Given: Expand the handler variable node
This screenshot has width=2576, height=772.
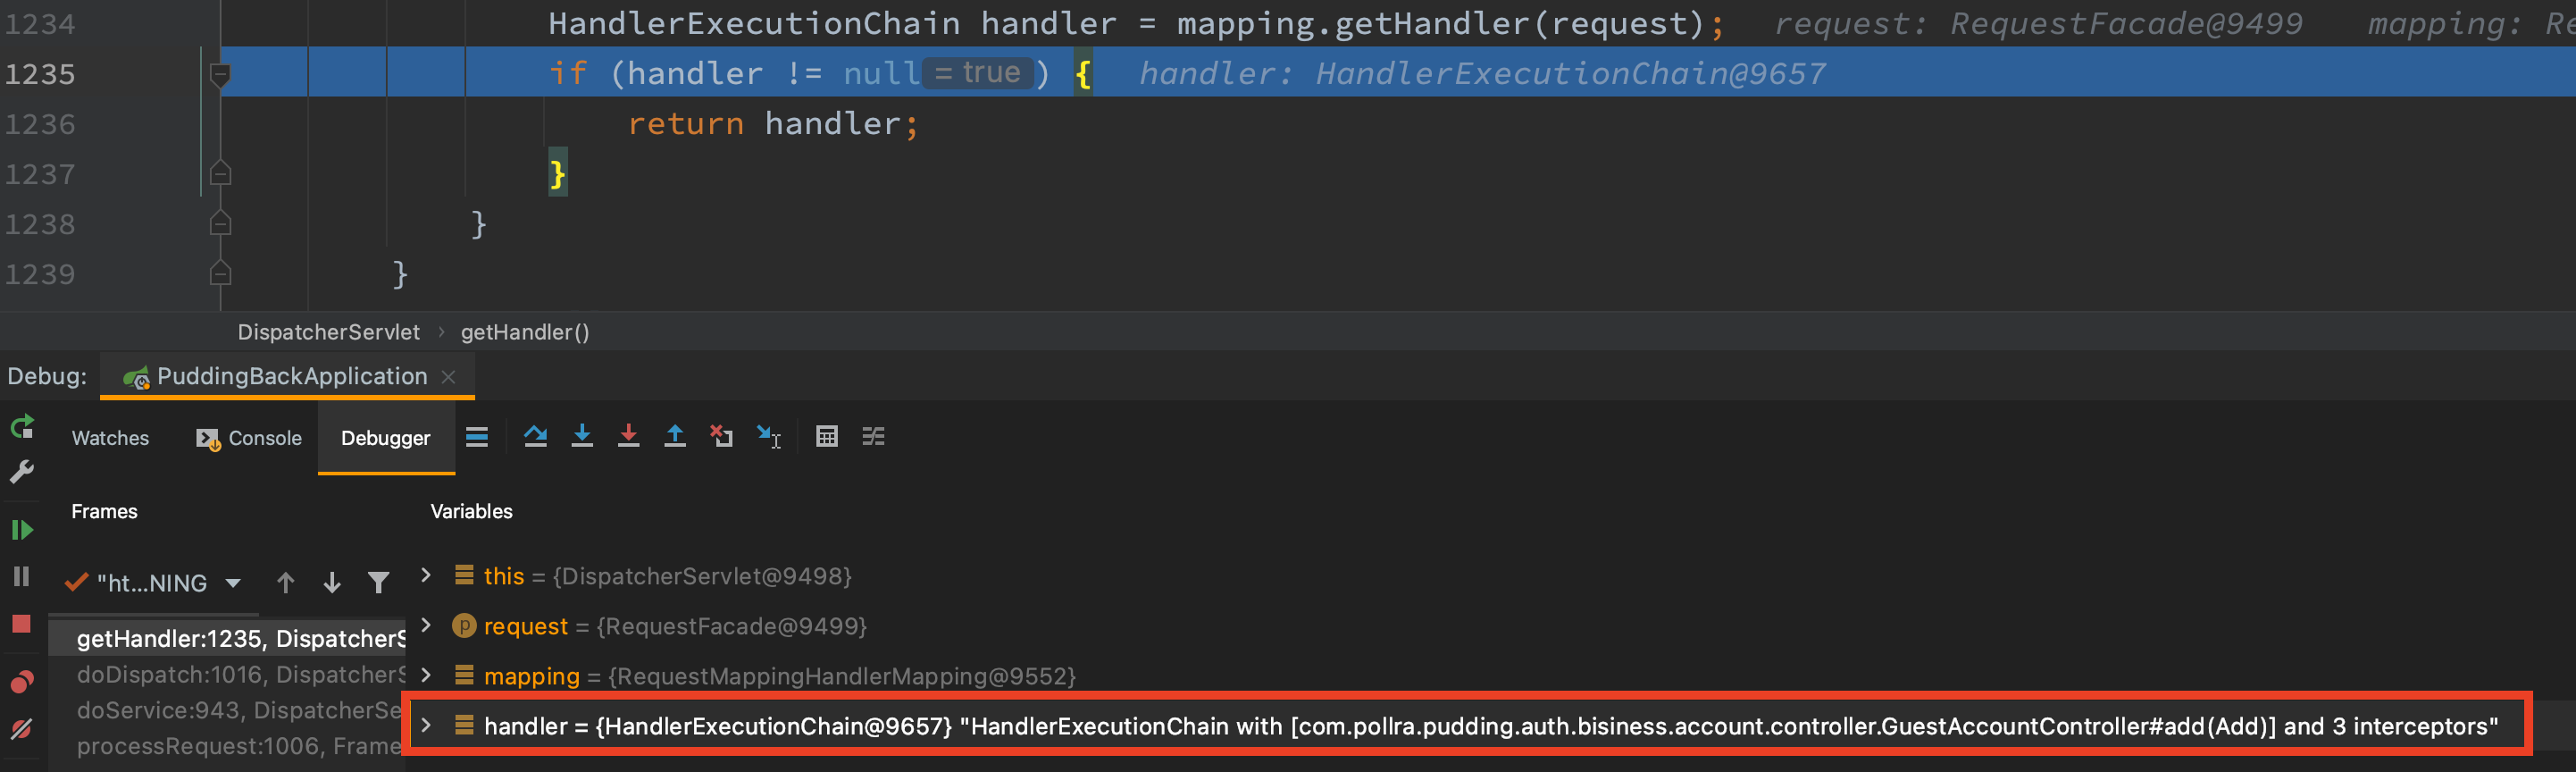Looking at the screenshot, I should pyautogui.click(x=426, y=725).
